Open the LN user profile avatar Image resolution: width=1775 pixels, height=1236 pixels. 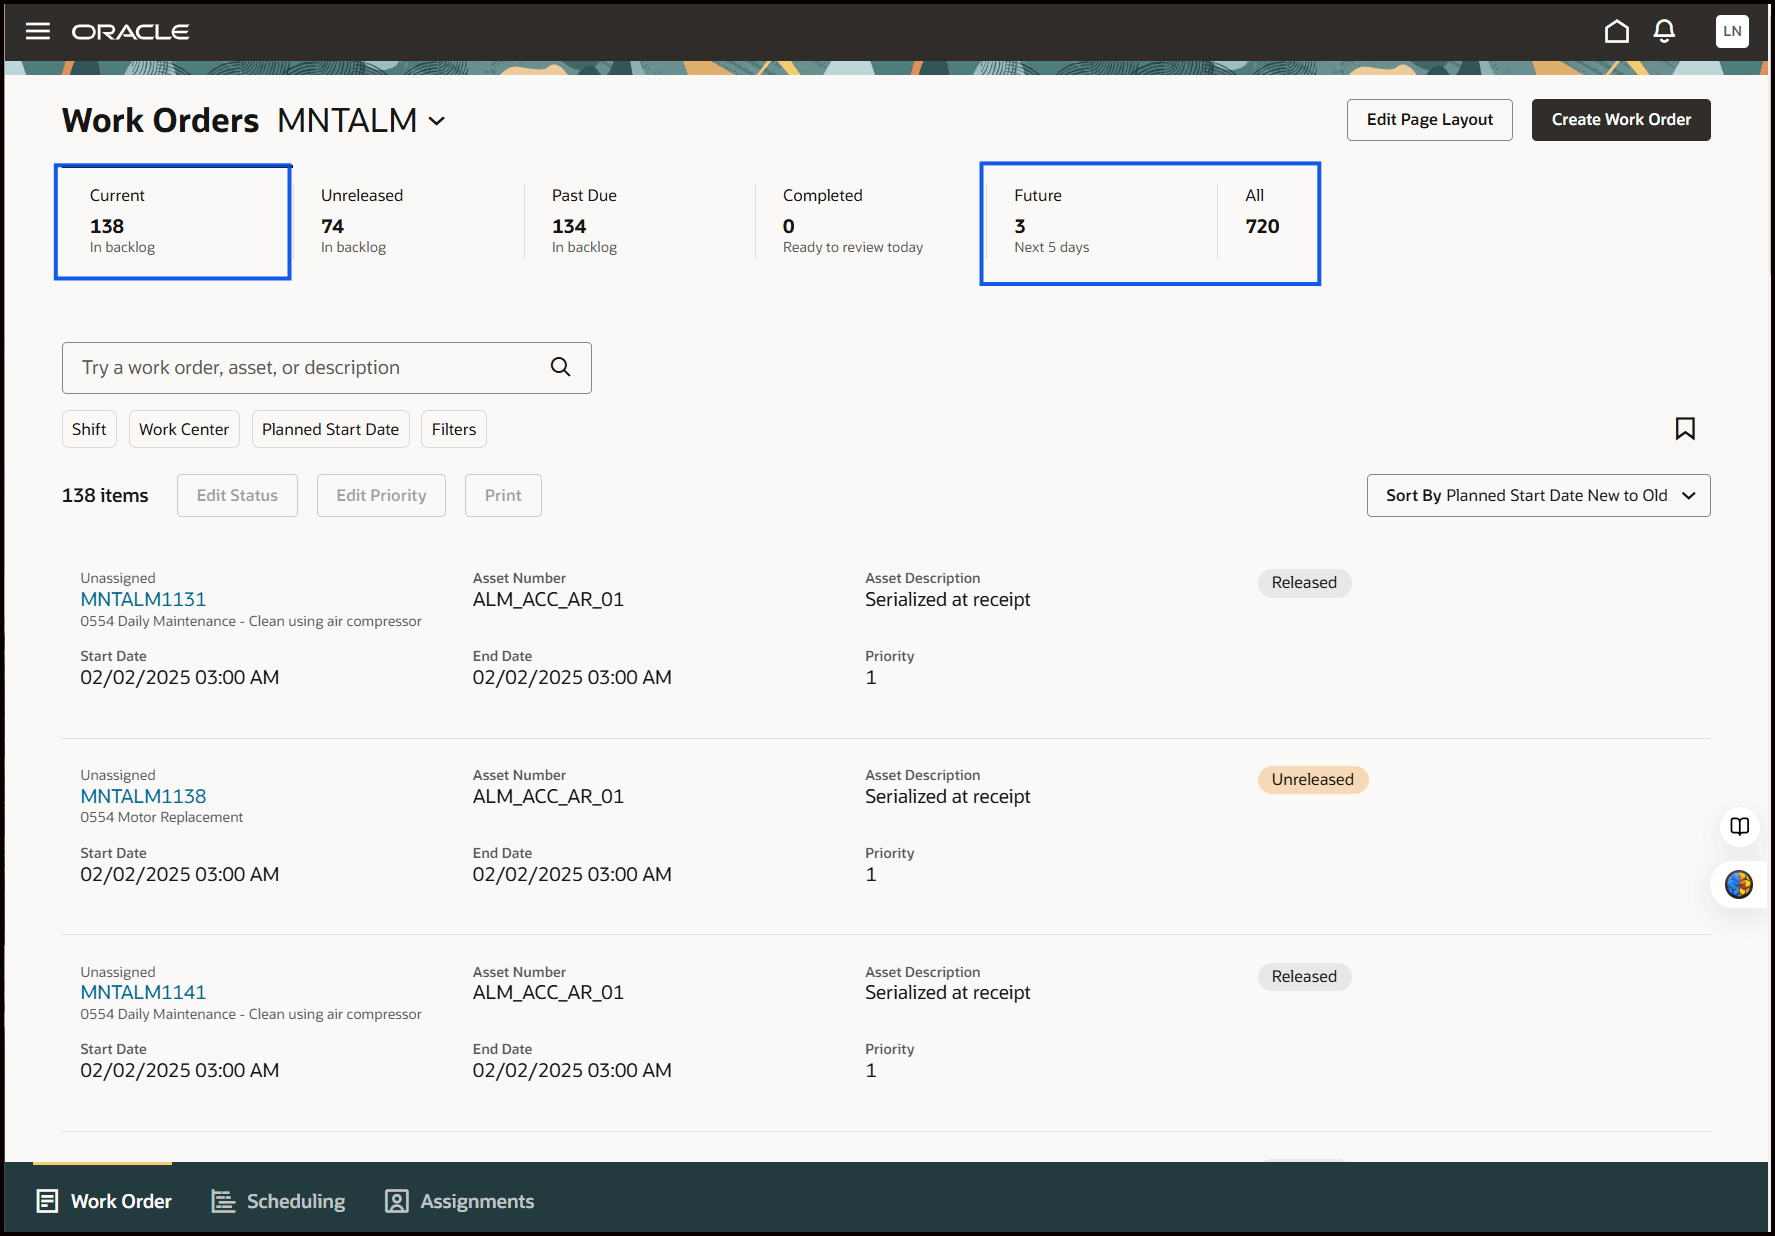pos(1732,31)
